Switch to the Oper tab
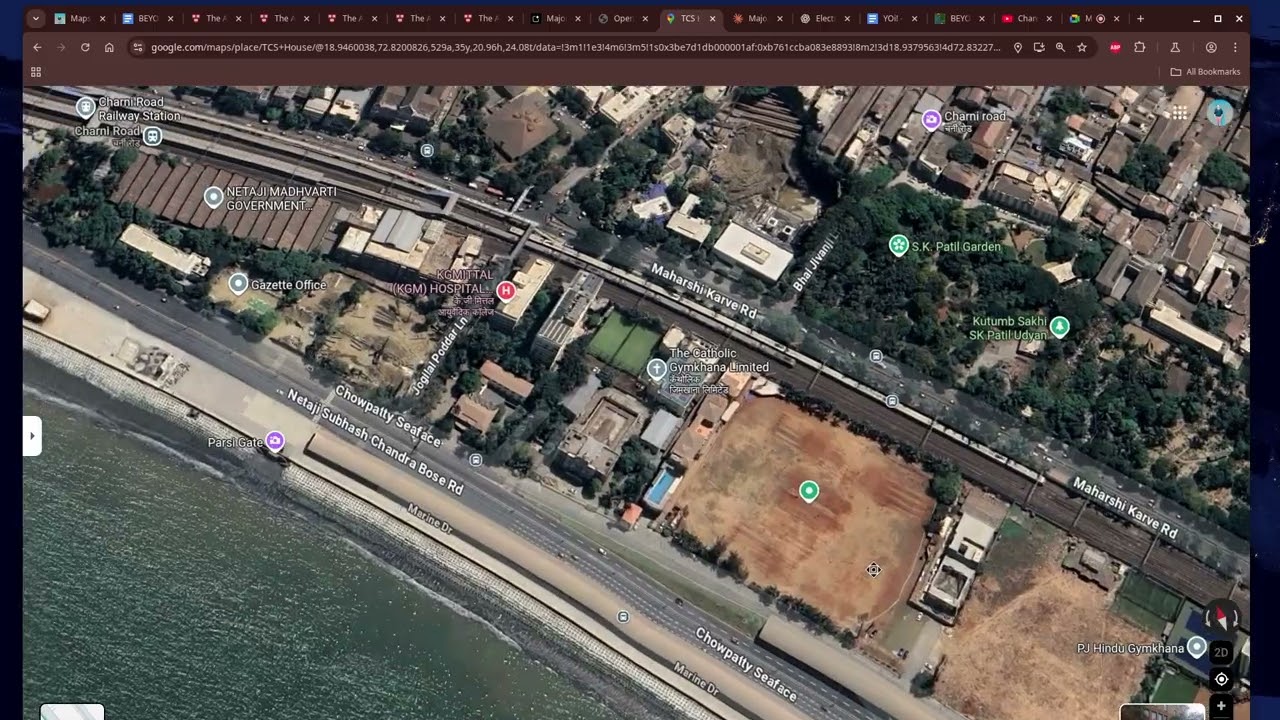Viewport: 1280px width, 720px height. coord(622,18)
